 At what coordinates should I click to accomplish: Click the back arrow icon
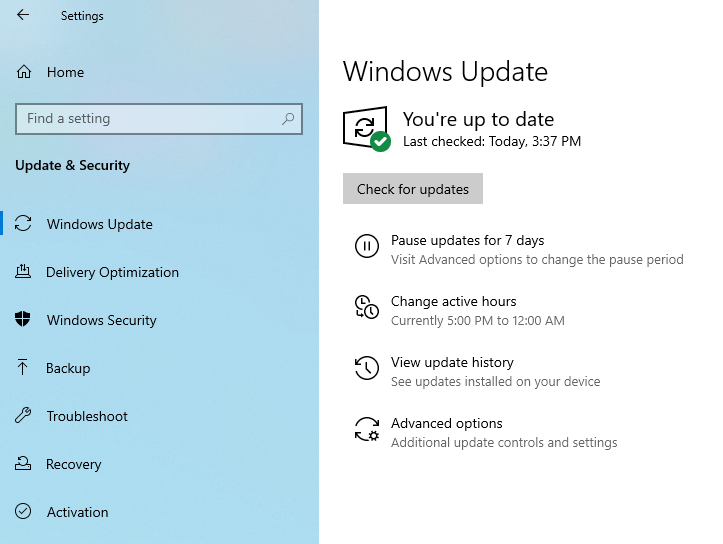(x=23, y=15)
